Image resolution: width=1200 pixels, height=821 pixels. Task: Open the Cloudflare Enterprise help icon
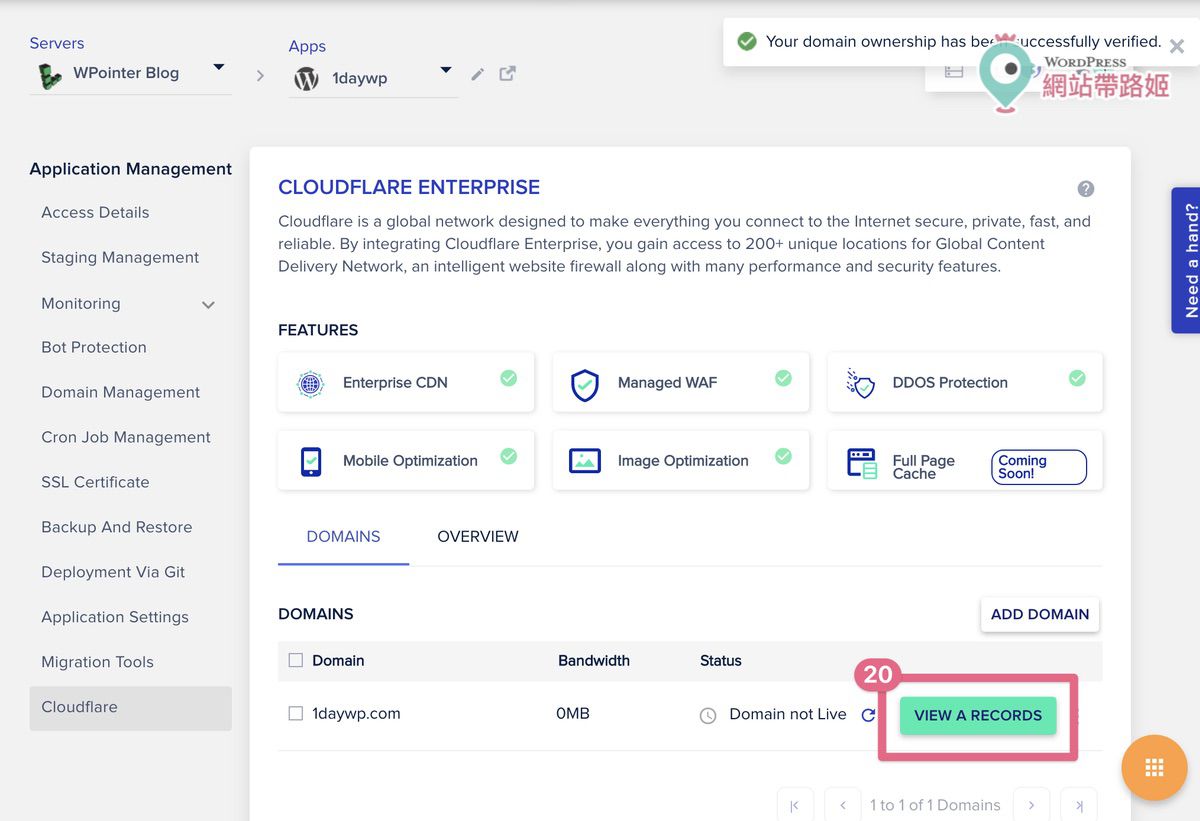pos(1086,189)
